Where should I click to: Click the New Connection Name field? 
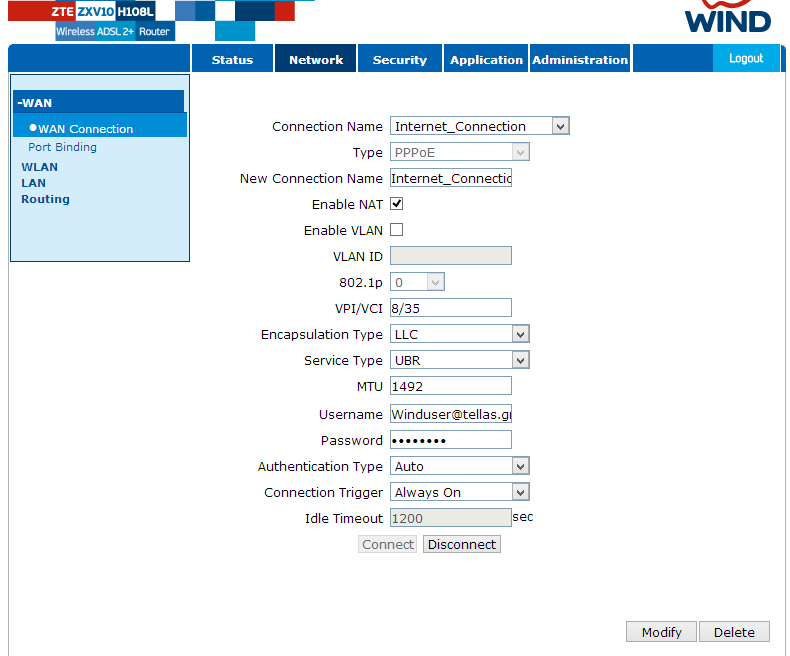tap(451, 178)
